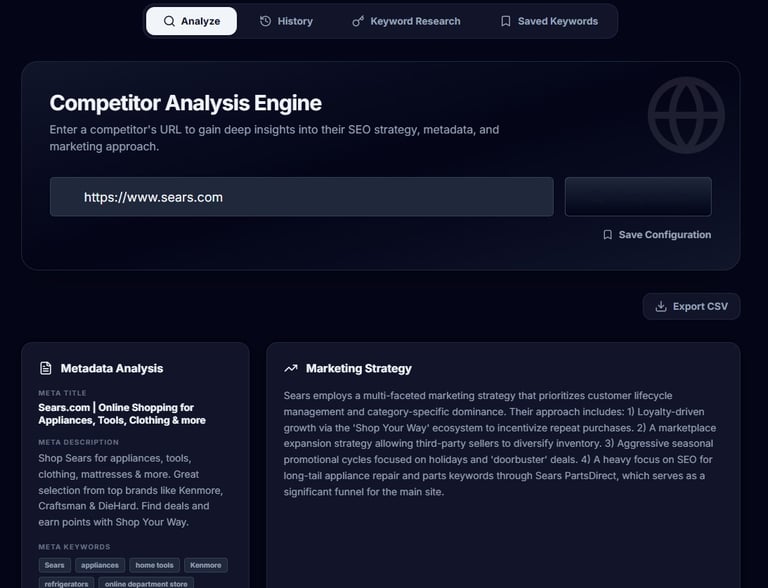Click the 'Shop Sears for appliances' description text
Image resolution: width=768 pixels, height=588 pixels.
[131, 490]
